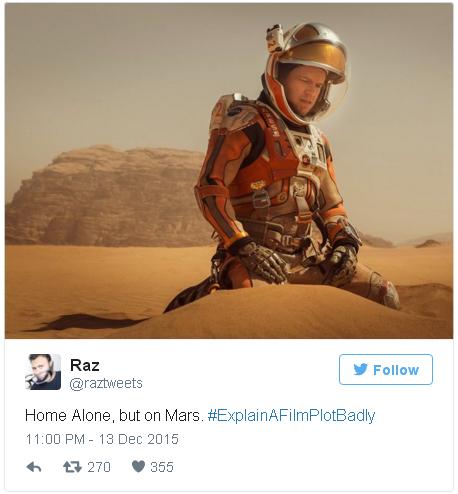Click the Twitter bird icon in Follow button
Screen dimensions: 458x494
[x=360, y=370]
